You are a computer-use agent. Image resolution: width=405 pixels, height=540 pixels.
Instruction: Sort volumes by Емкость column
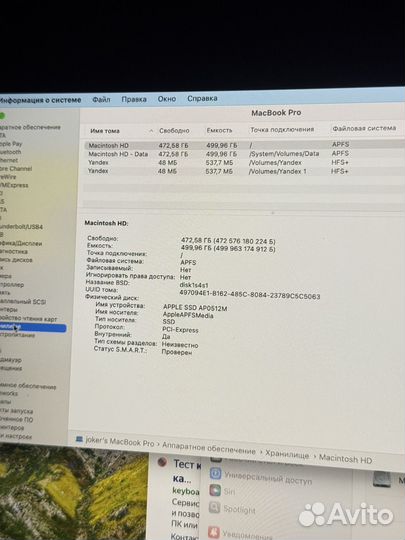click(219, 130)
